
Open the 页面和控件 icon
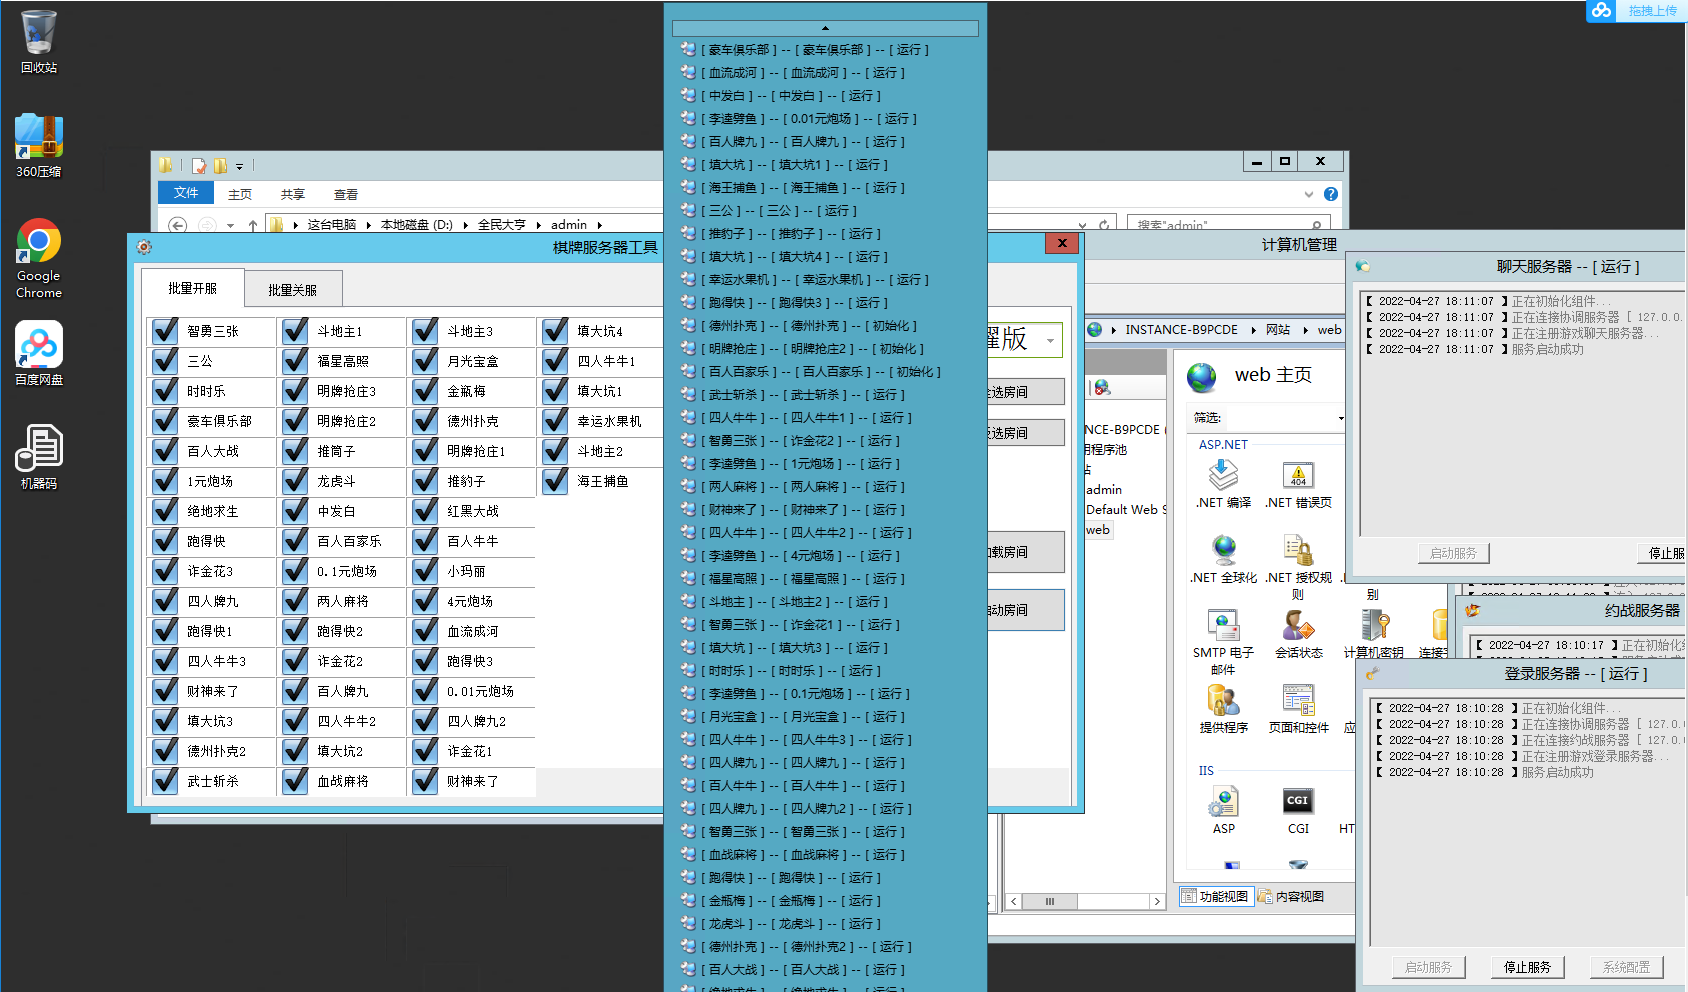click(1298, 701)
